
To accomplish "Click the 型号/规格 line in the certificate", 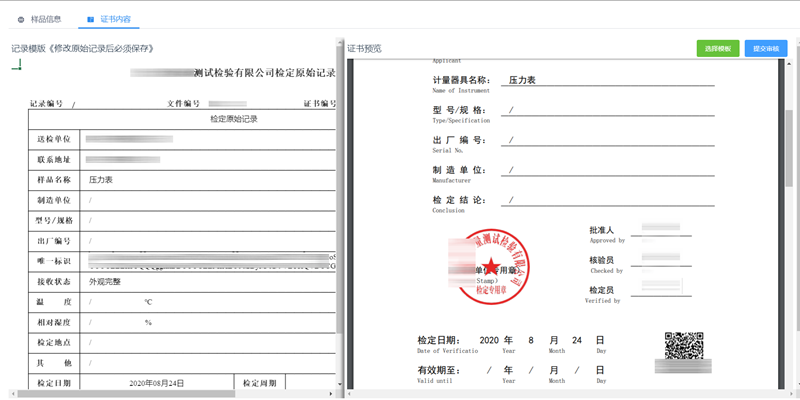I will pyautogui.click(x=608, y=110).
